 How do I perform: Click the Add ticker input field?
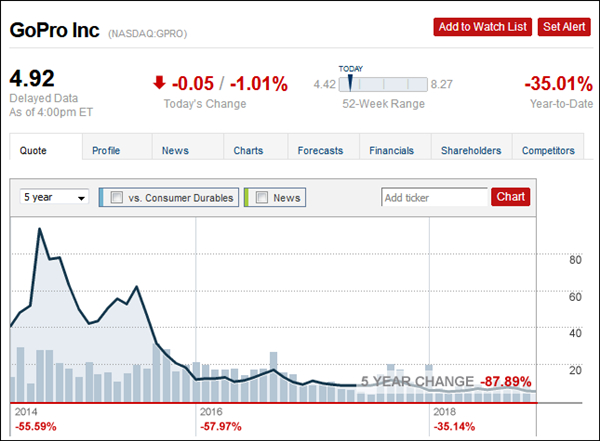click(435, 197)
